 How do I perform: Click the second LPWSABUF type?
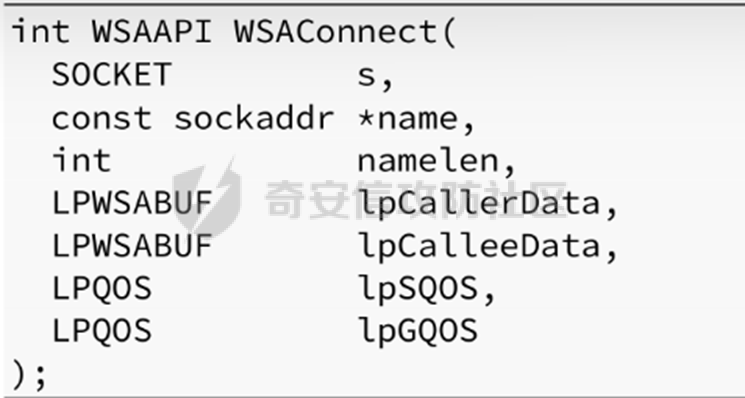132,246
